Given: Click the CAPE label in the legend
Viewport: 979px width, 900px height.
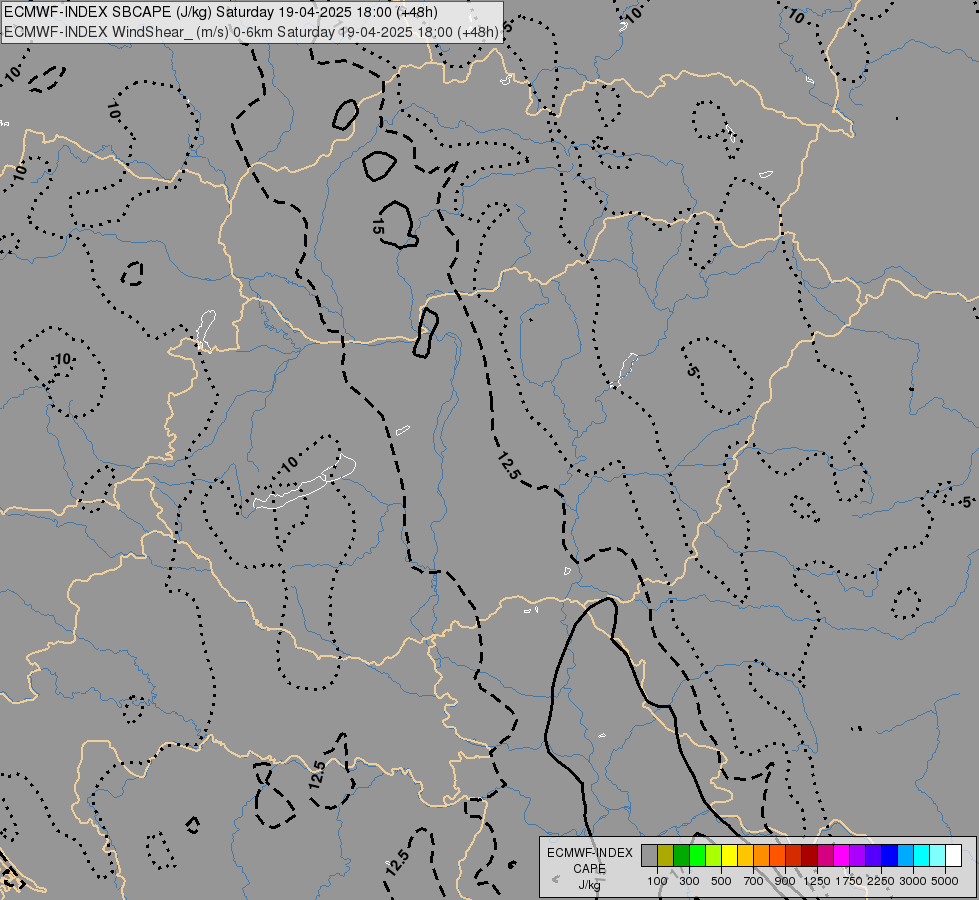Looking at the screenshot, I should (x=589, y=869).
